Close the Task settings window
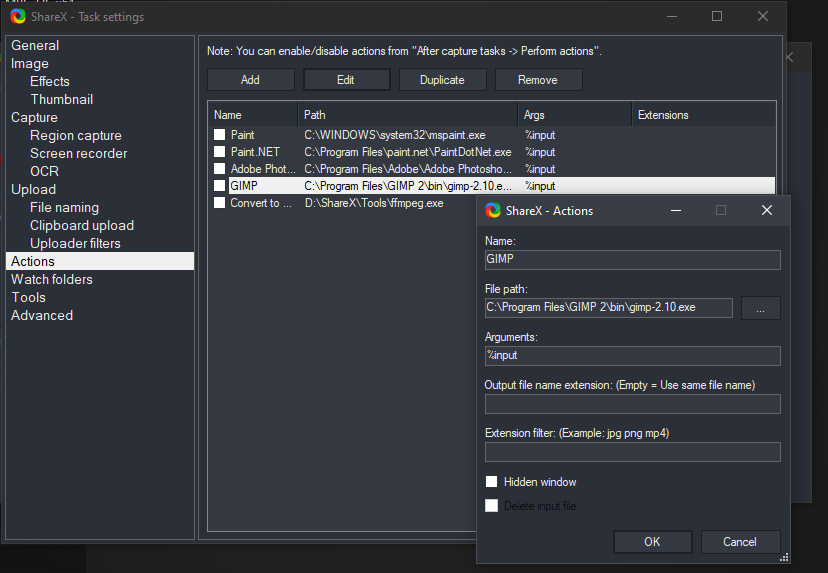The height and width of the screenshot is (573, 828). pos(763,16)
